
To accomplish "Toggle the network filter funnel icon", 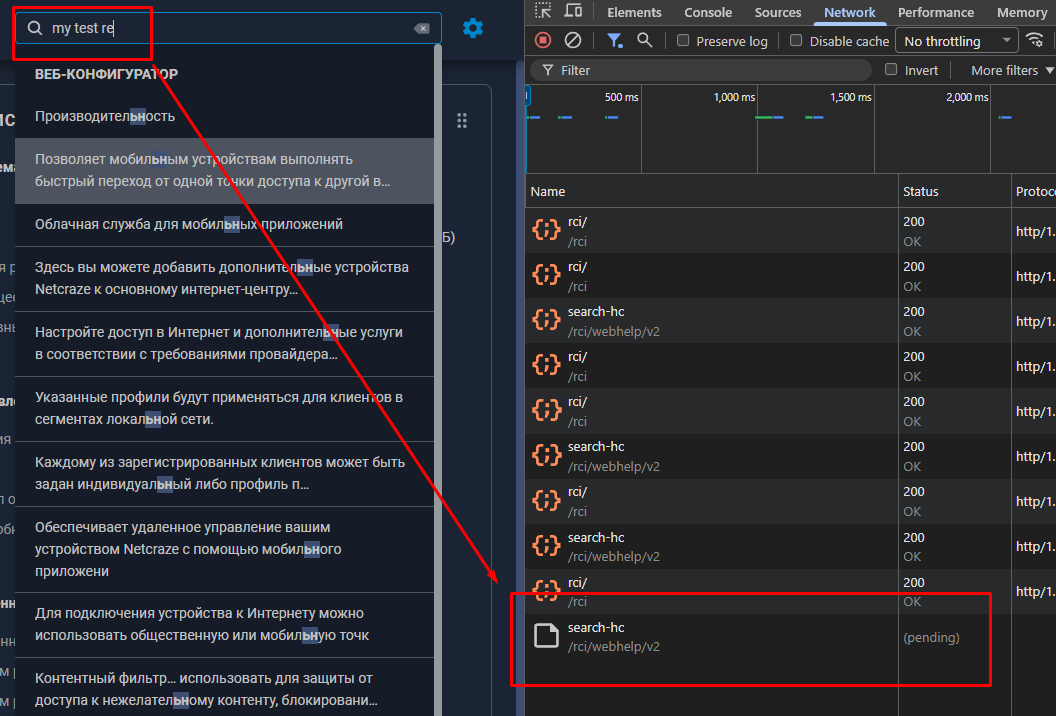I will (615, 40).
